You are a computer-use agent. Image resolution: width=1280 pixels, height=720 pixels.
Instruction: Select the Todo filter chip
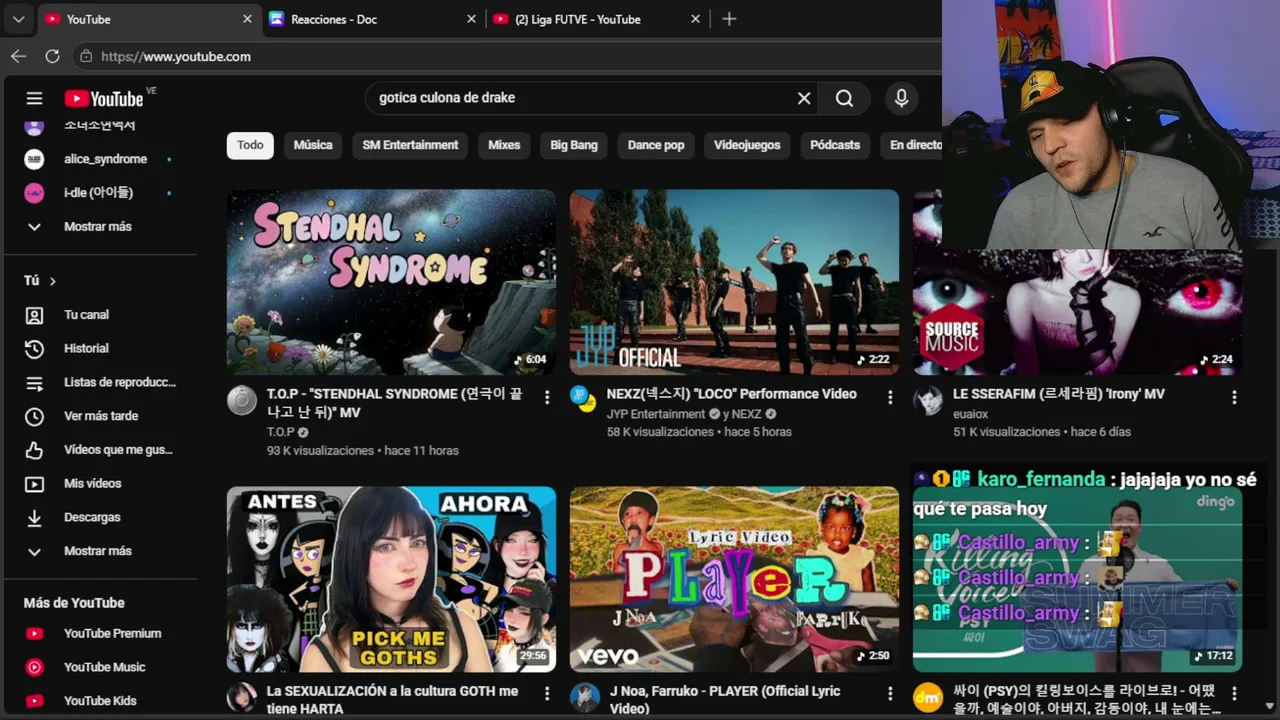(x=250, y=145)
